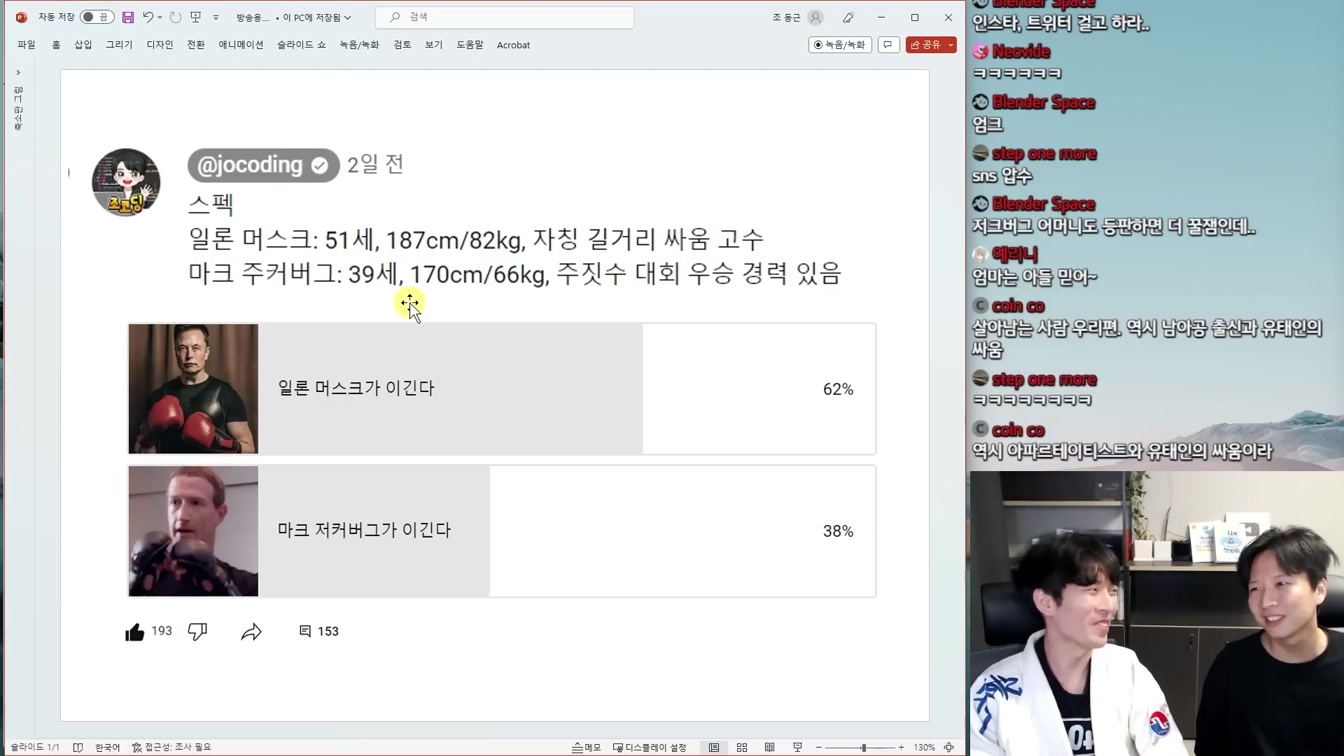
Task: Click the '스펙' heading text
Action: click(x=211, y=204)
